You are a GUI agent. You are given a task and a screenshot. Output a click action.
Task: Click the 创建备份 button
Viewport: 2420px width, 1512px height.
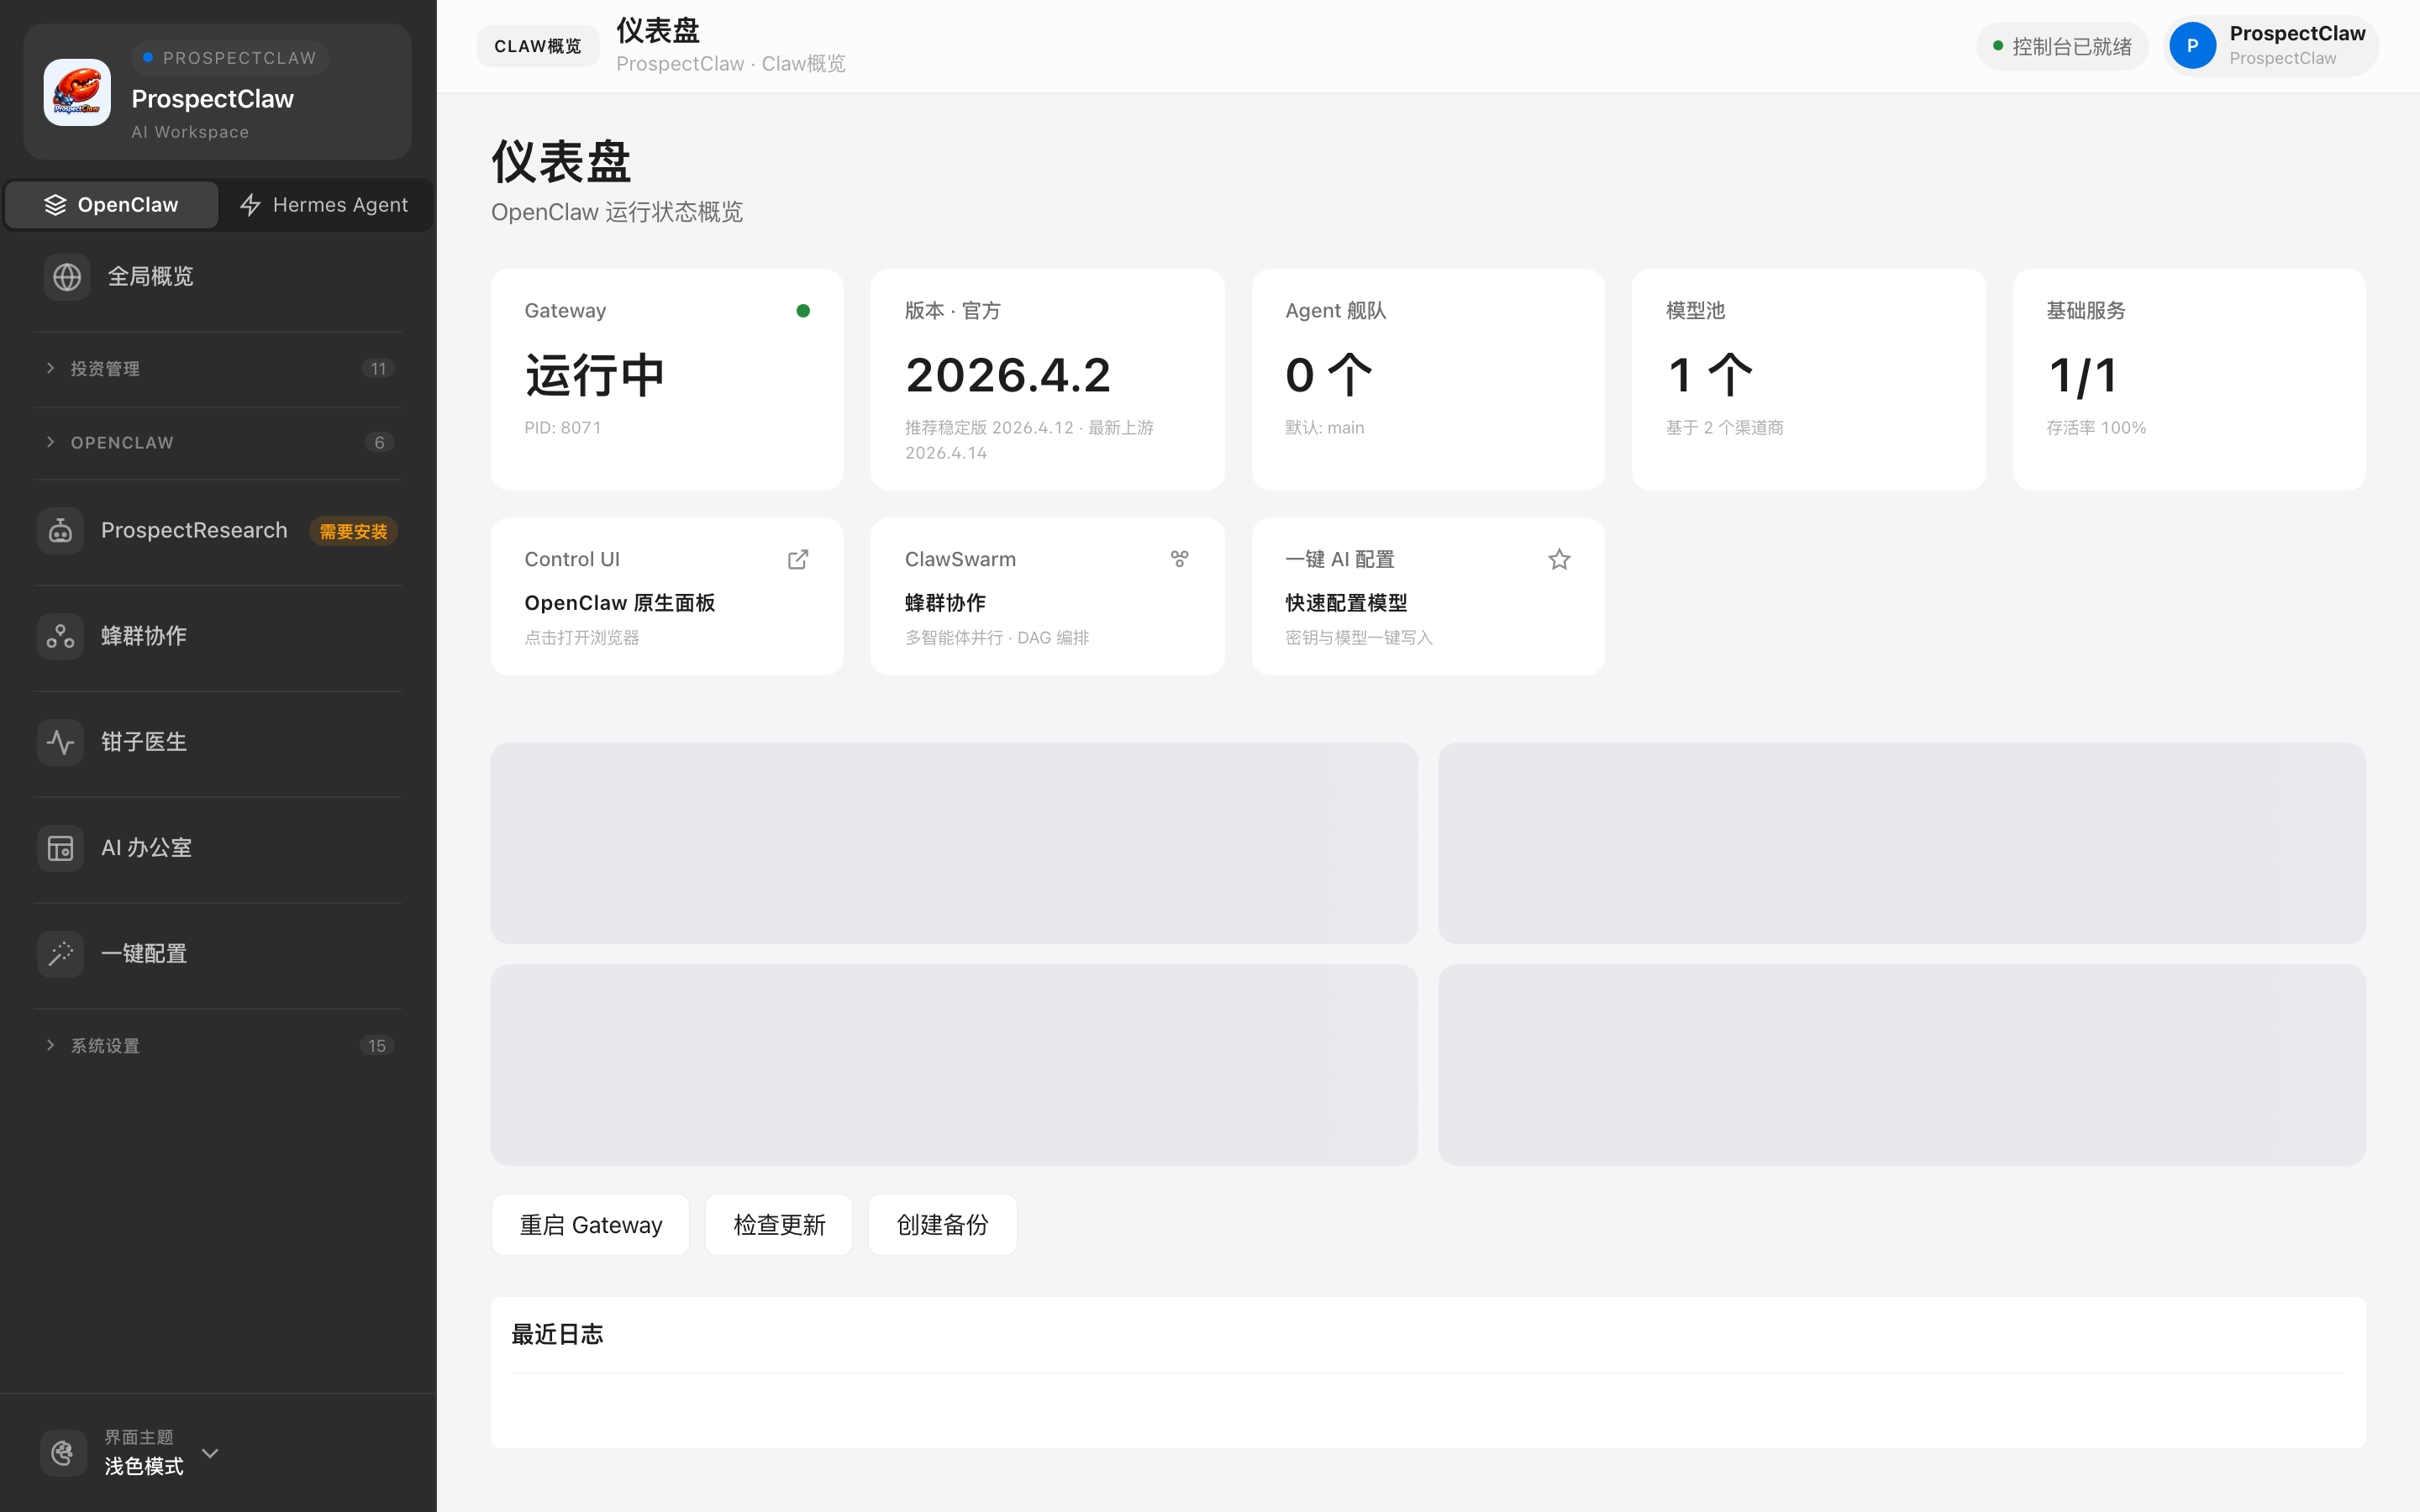942,1225
